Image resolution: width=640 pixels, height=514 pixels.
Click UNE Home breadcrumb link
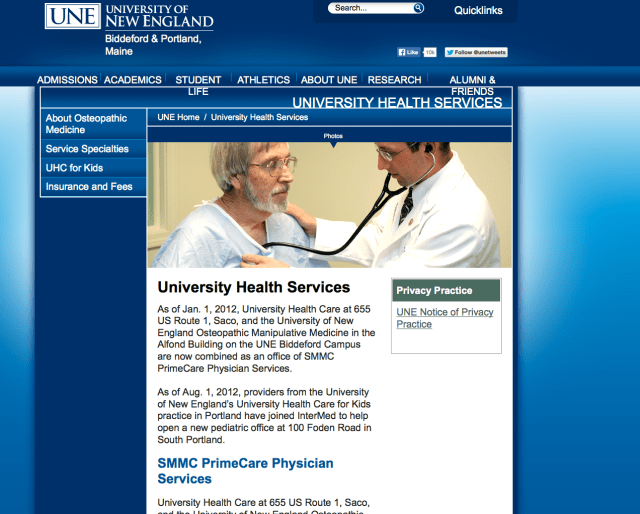[x=178, y=117]
